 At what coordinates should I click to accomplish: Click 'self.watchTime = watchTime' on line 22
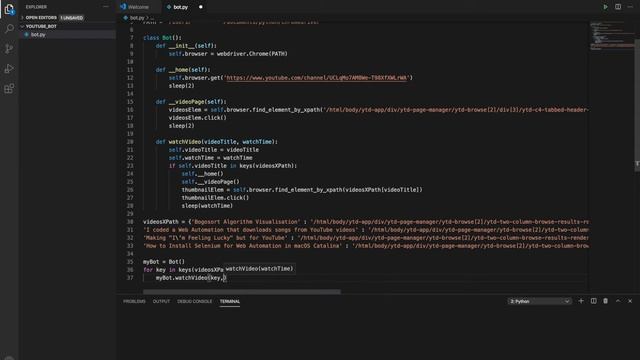pos(211,158)
